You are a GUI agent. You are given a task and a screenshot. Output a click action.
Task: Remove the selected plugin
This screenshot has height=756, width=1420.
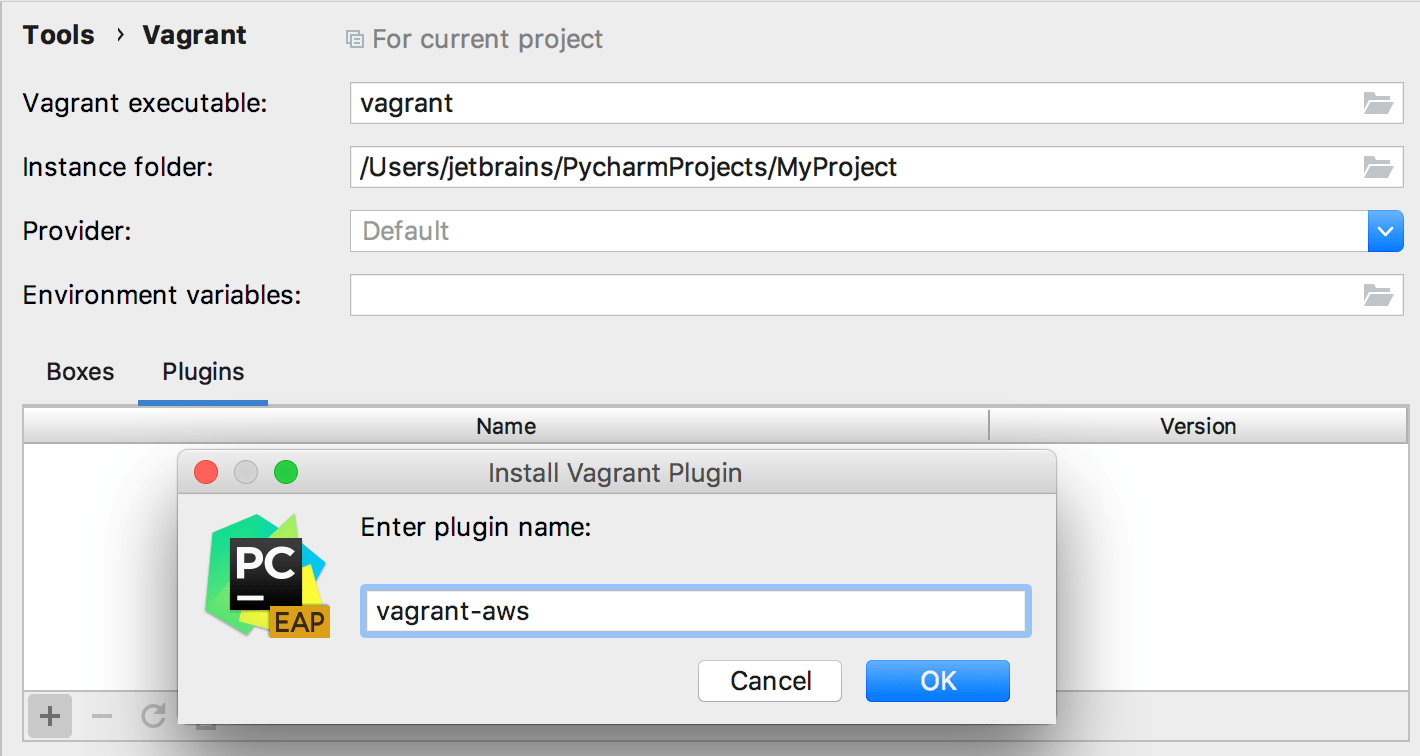(x=101, y=716)
